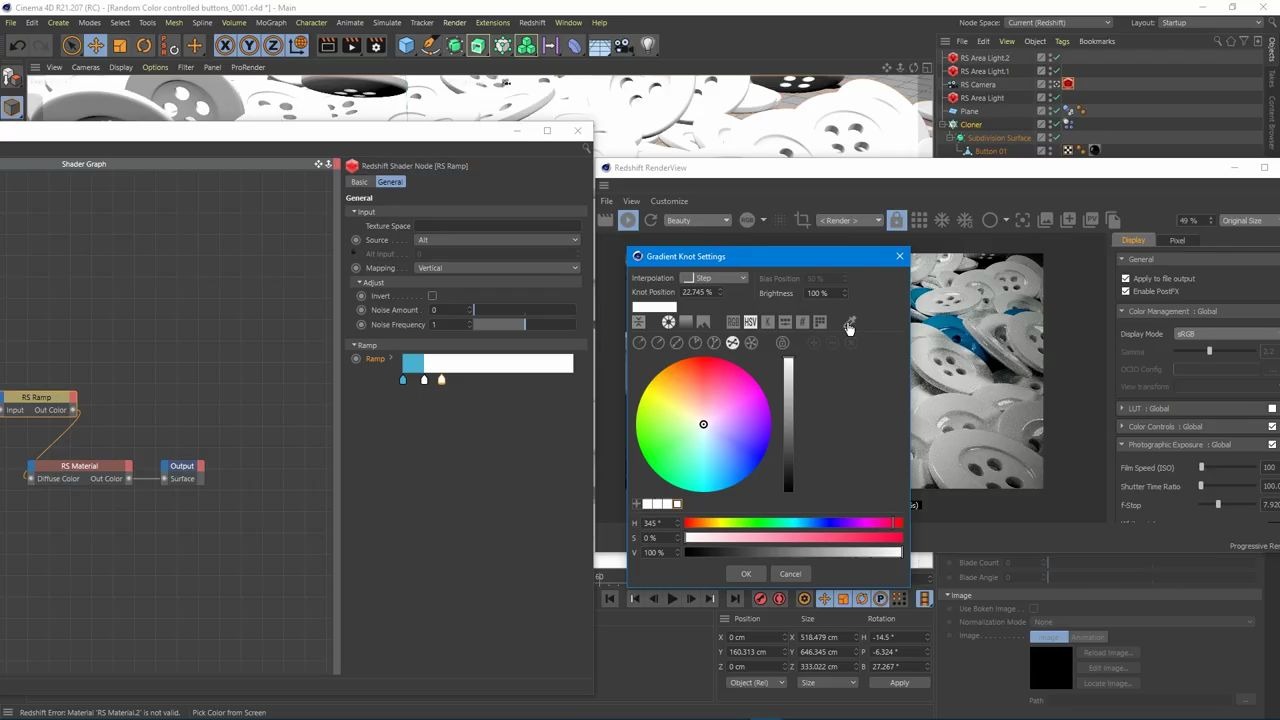1280x720 pixels.
Task: Select the Rotate tool in the toolbar
Action: point(143,45)
